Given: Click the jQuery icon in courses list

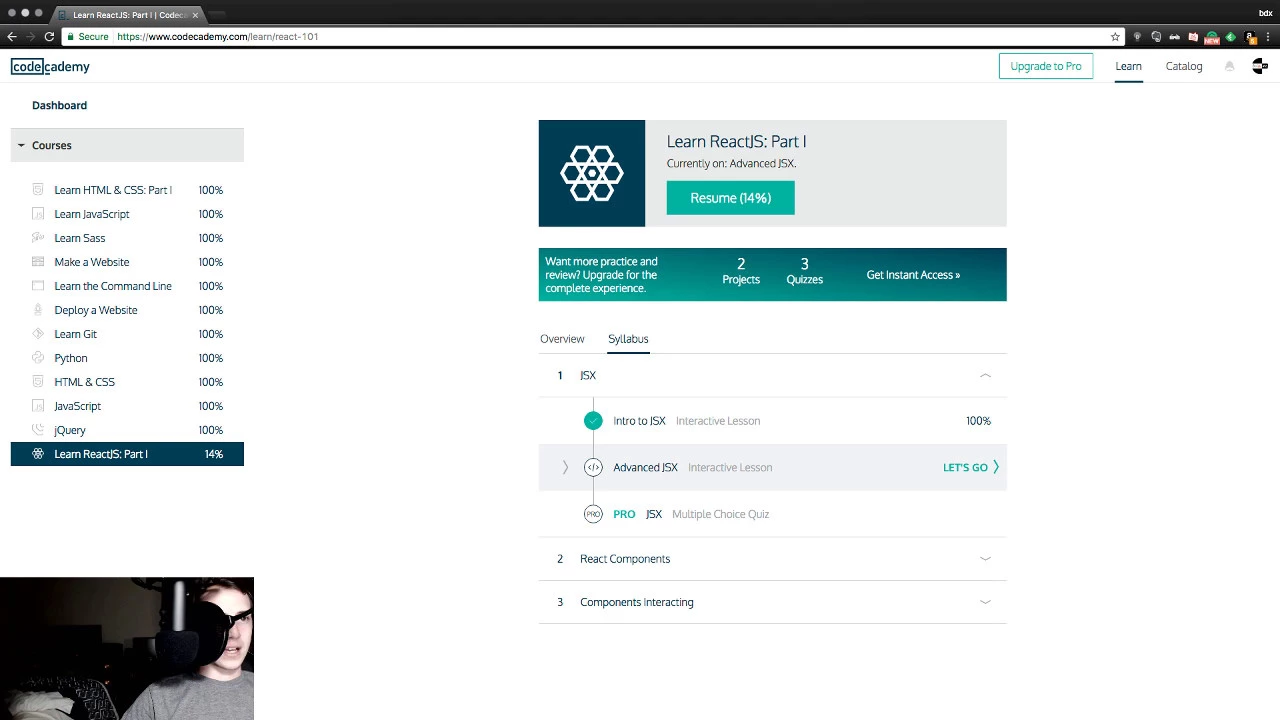Looking at the screenshot, I should 38,430.
